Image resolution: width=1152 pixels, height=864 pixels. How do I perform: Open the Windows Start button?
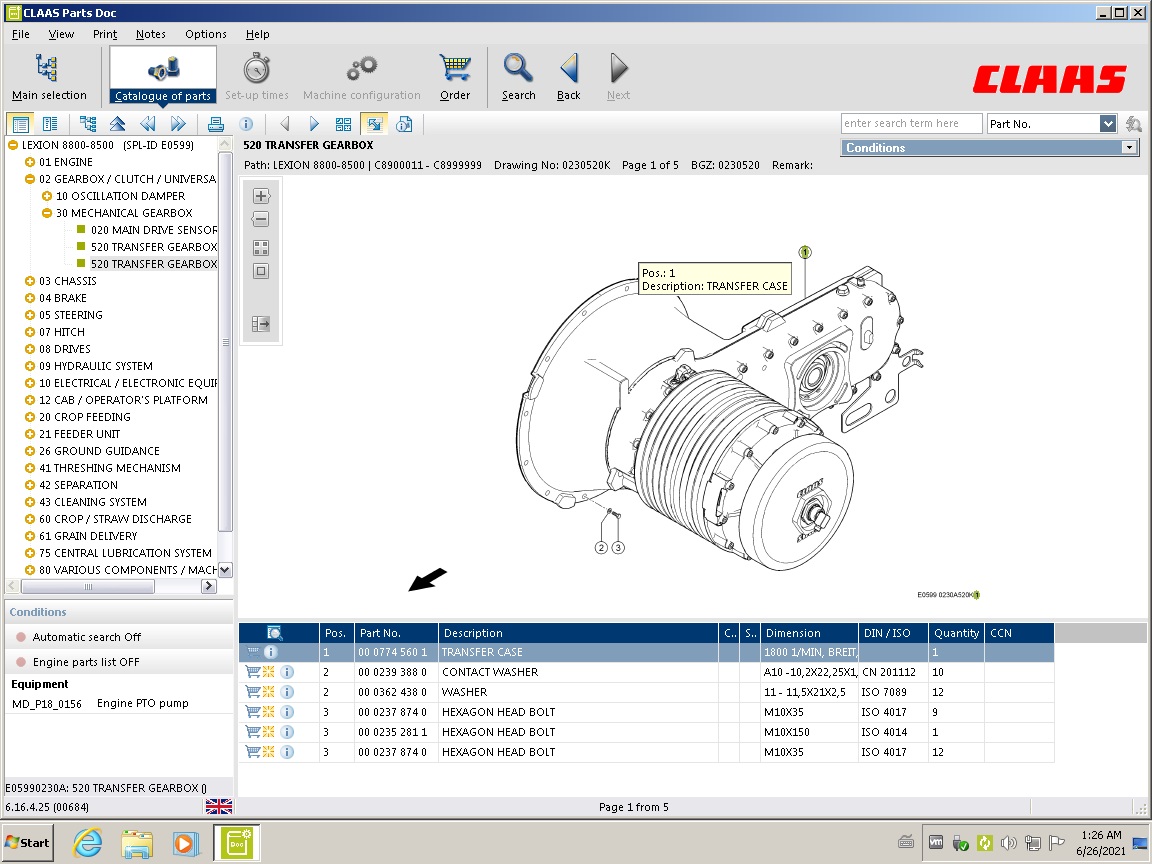point(28,843)
